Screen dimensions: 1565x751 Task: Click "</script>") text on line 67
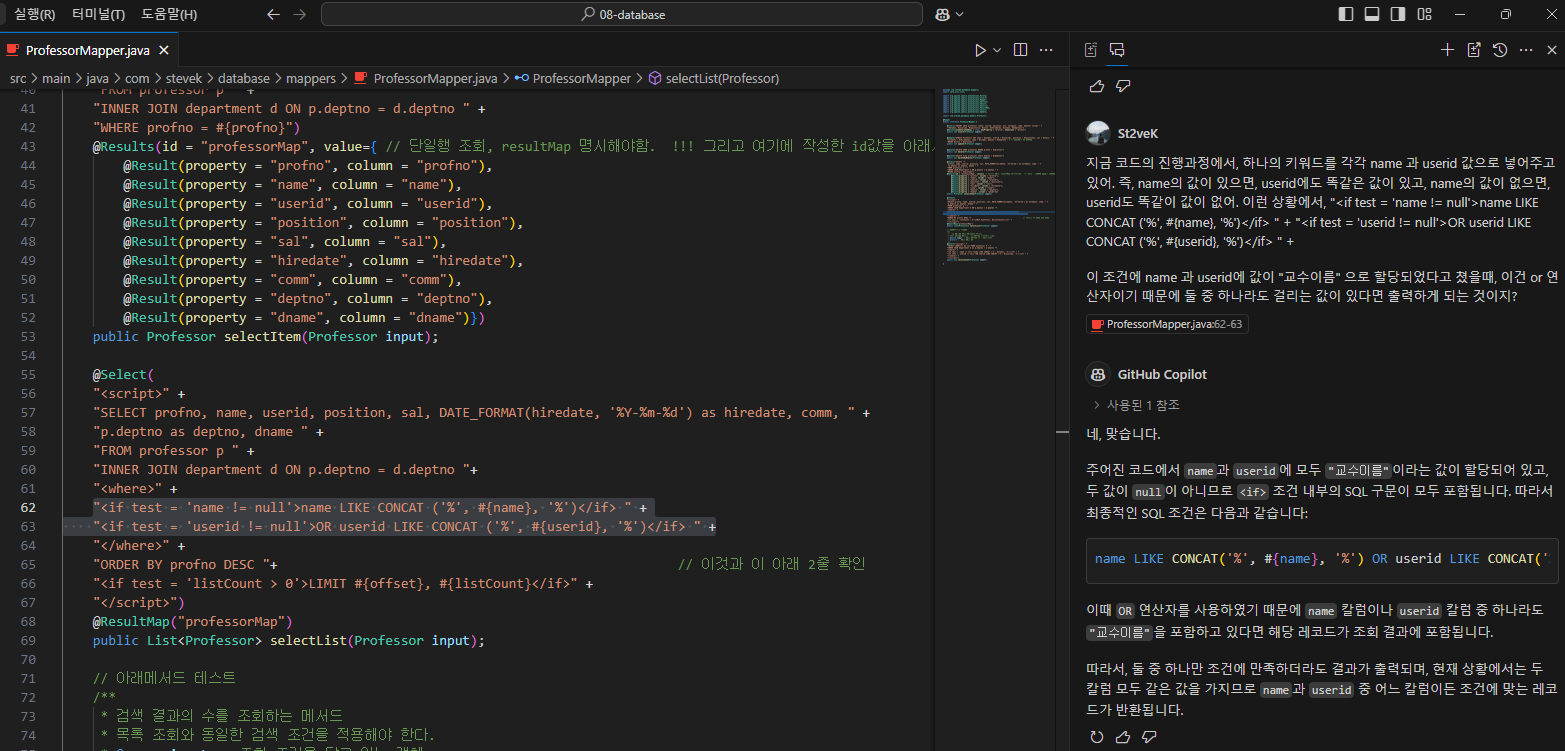coord(139,602)
